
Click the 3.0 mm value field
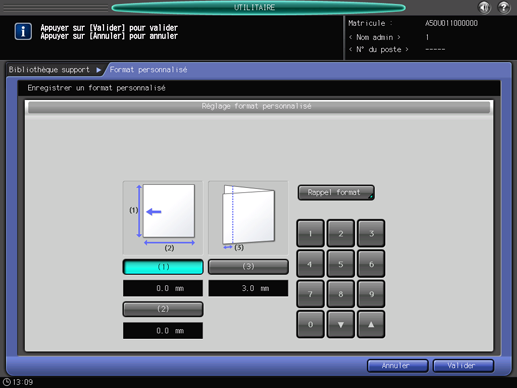248,288
